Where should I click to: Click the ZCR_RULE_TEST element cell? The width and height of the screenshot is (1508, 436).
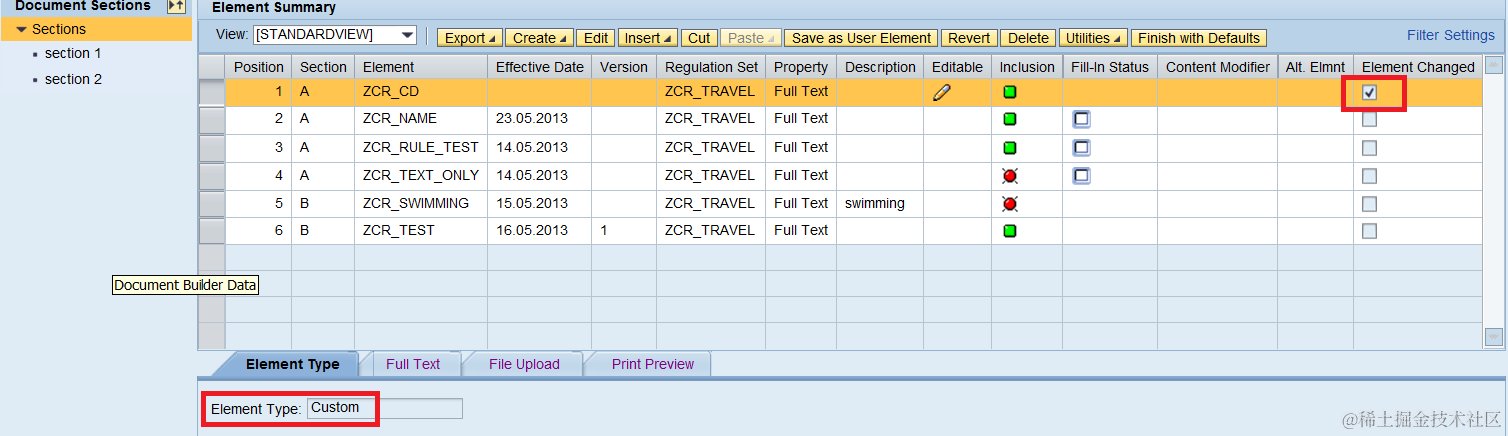[421, 147]
